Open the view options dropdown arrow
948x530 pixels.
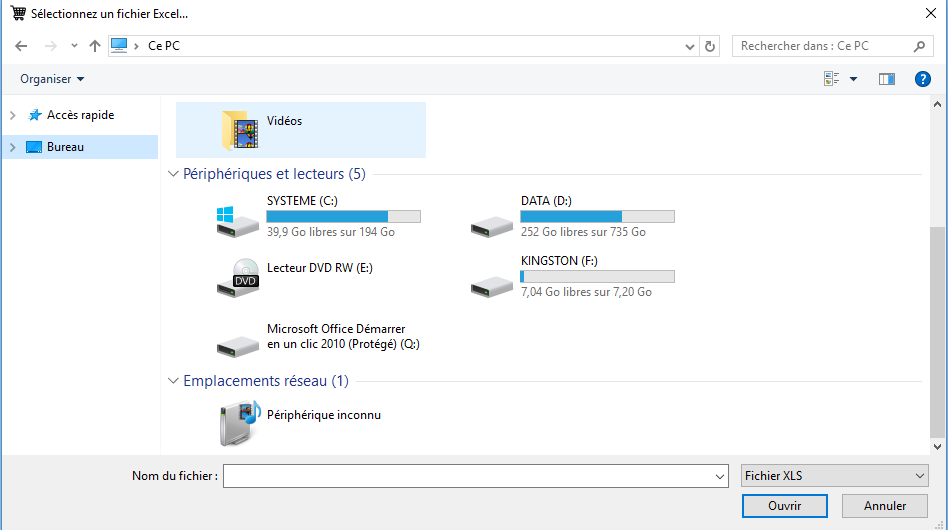pyautogui.click(x=853, y=79)
